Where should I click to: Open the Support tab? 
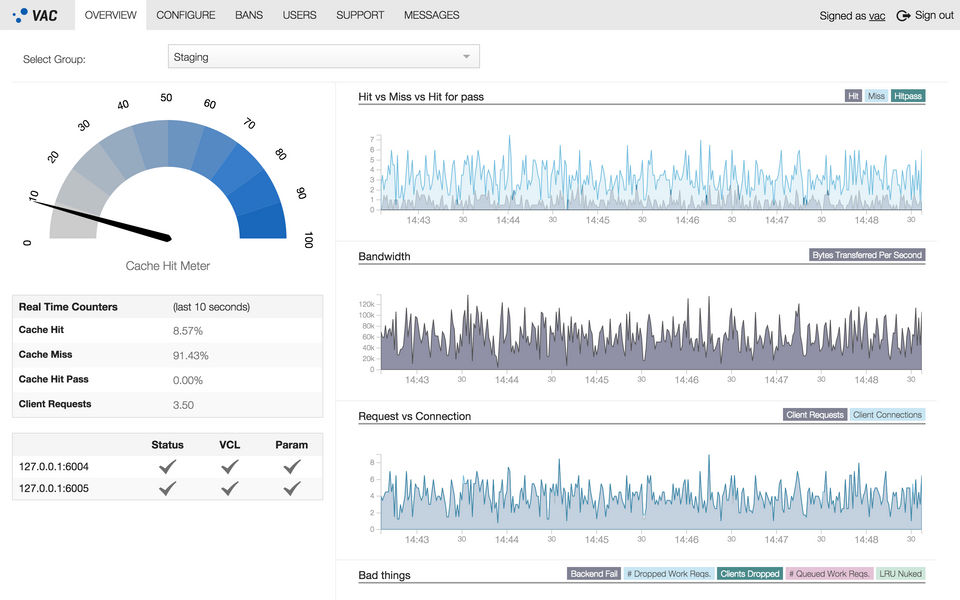(x=360, y=15)
